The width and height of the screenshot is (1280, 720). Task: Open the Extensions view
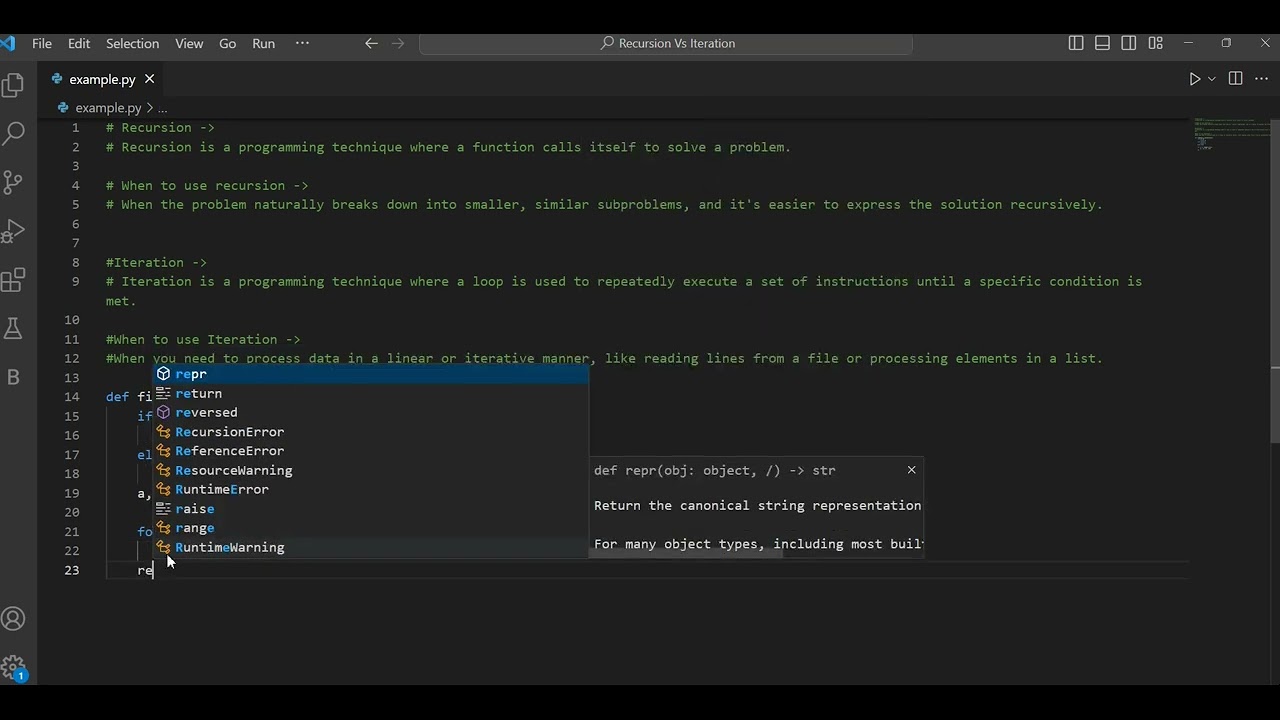point(14,280)
